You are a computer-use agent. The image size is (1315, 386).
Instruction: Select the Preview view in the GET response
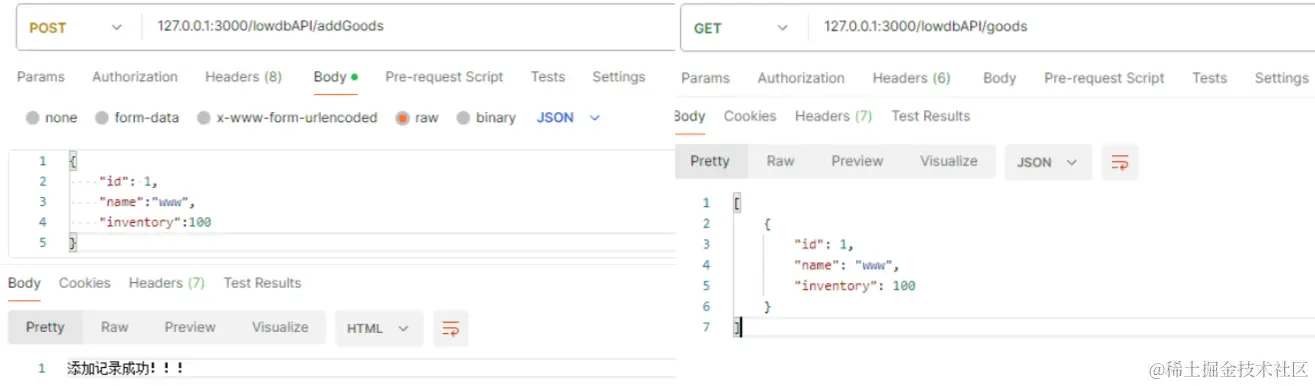857,161
